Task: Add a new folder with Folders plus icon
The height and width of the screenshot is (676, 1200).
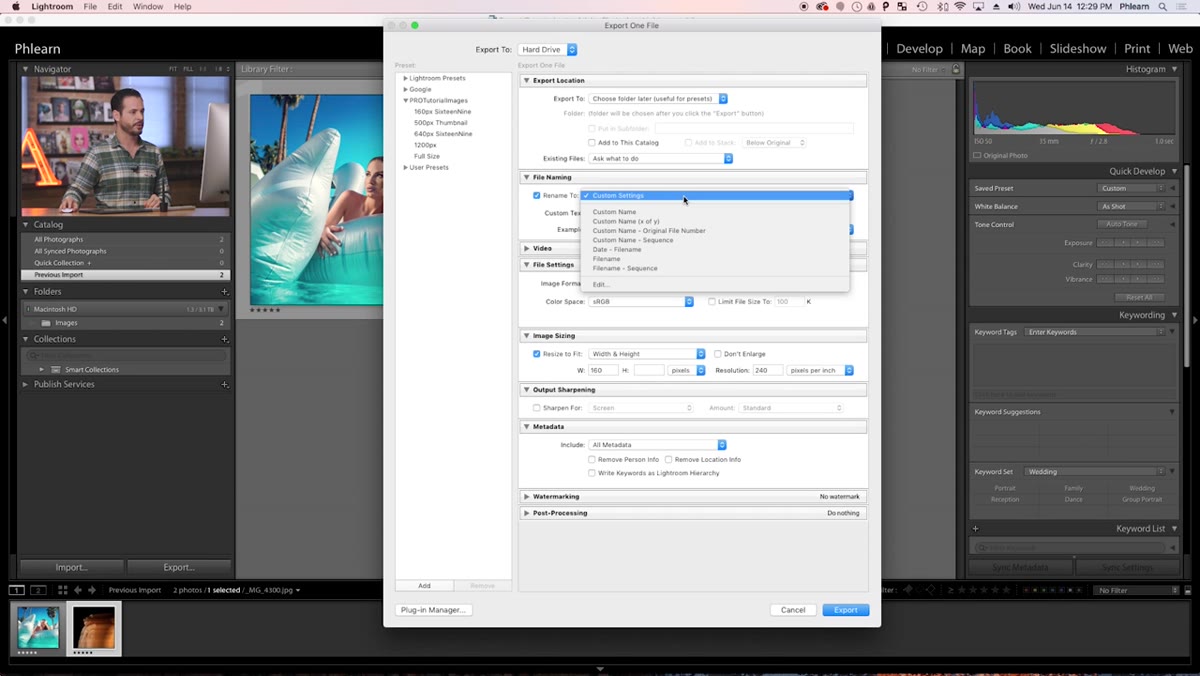Action: (224, 292)
